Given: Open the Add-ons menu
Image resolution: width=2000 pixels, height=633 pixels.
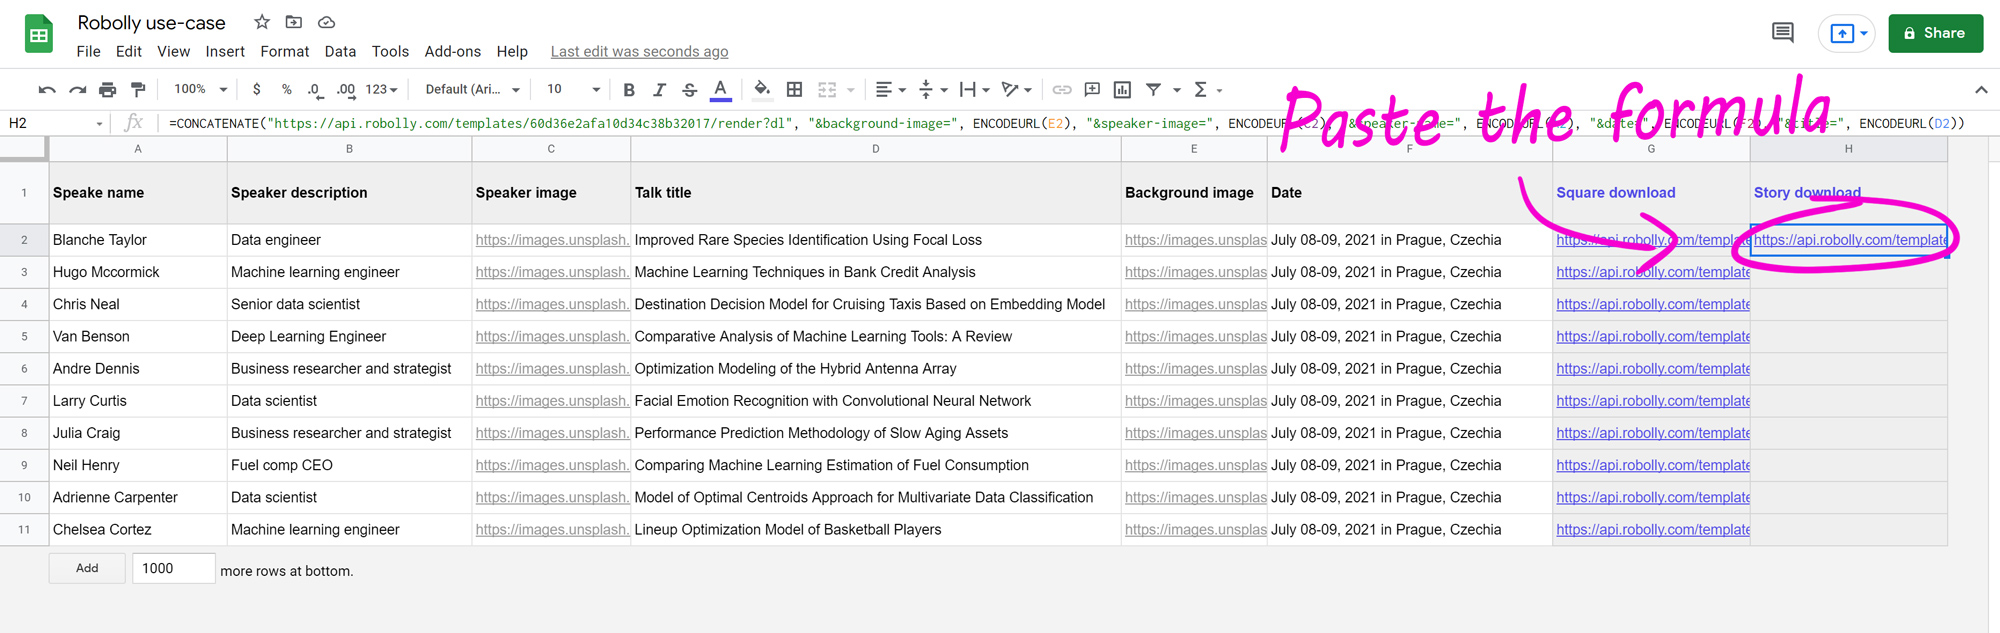Looking at the screenshot, I should [x=452, y=52].
